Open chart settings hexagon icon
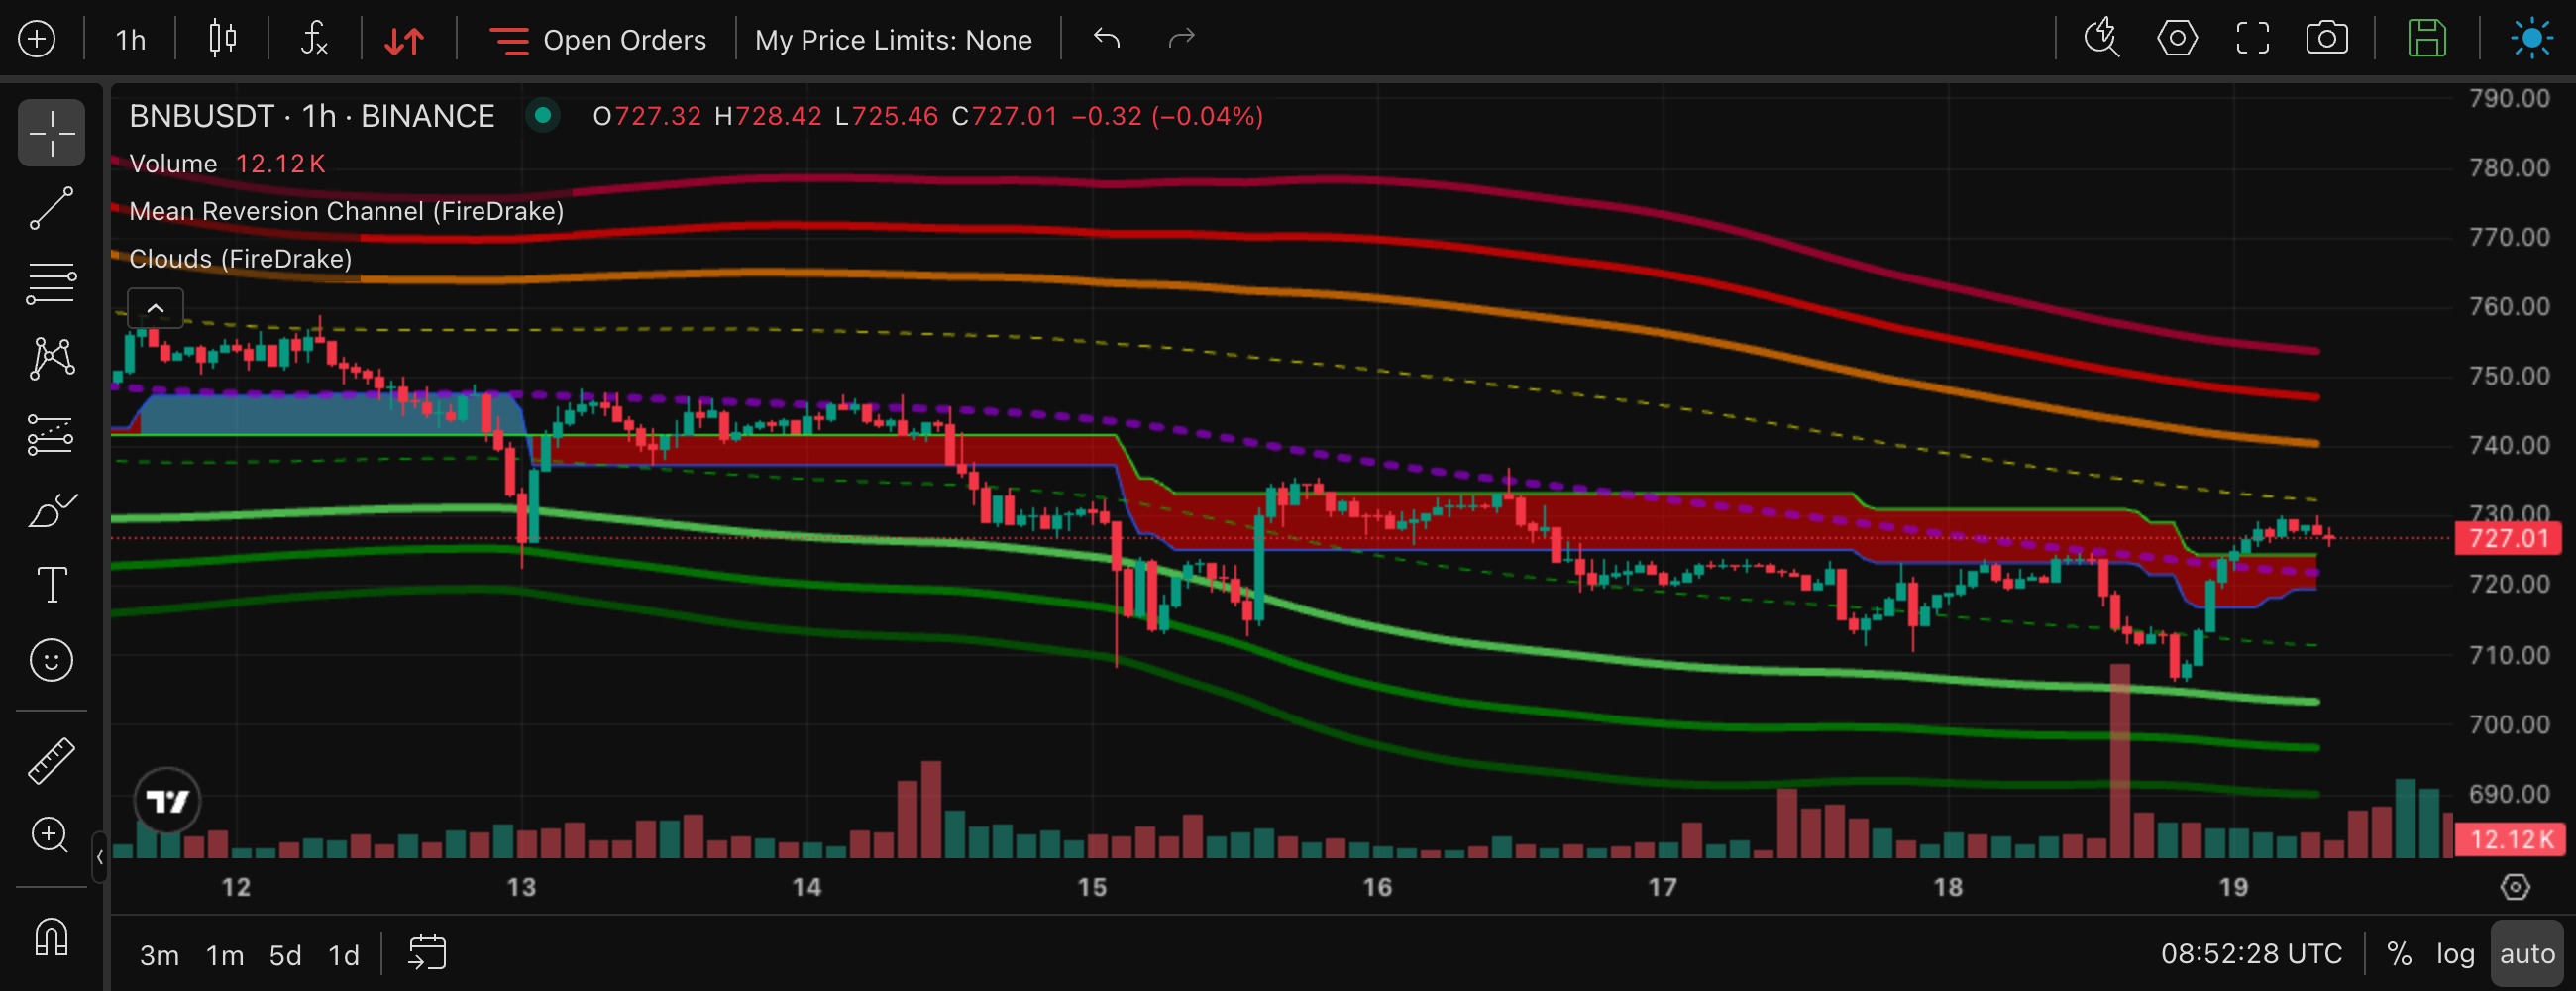The width and height of the screenshot is (2576, 991). (2177, 39)
